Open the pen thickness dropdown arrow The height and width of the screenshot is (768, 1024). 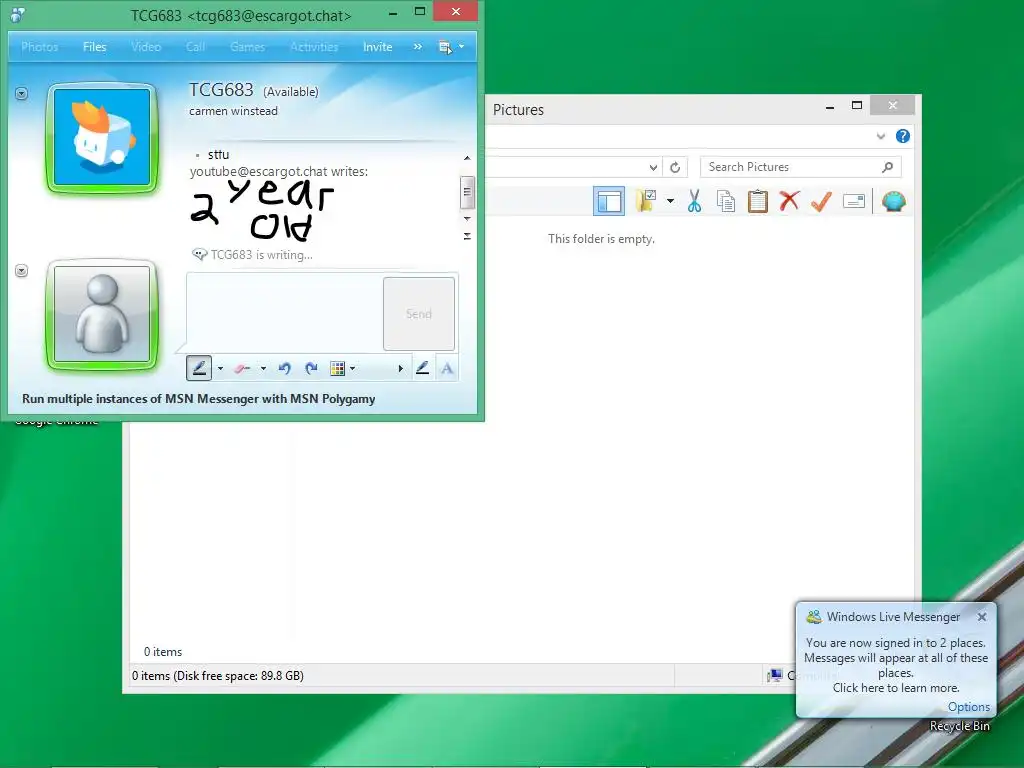click(x=220, y=368)
